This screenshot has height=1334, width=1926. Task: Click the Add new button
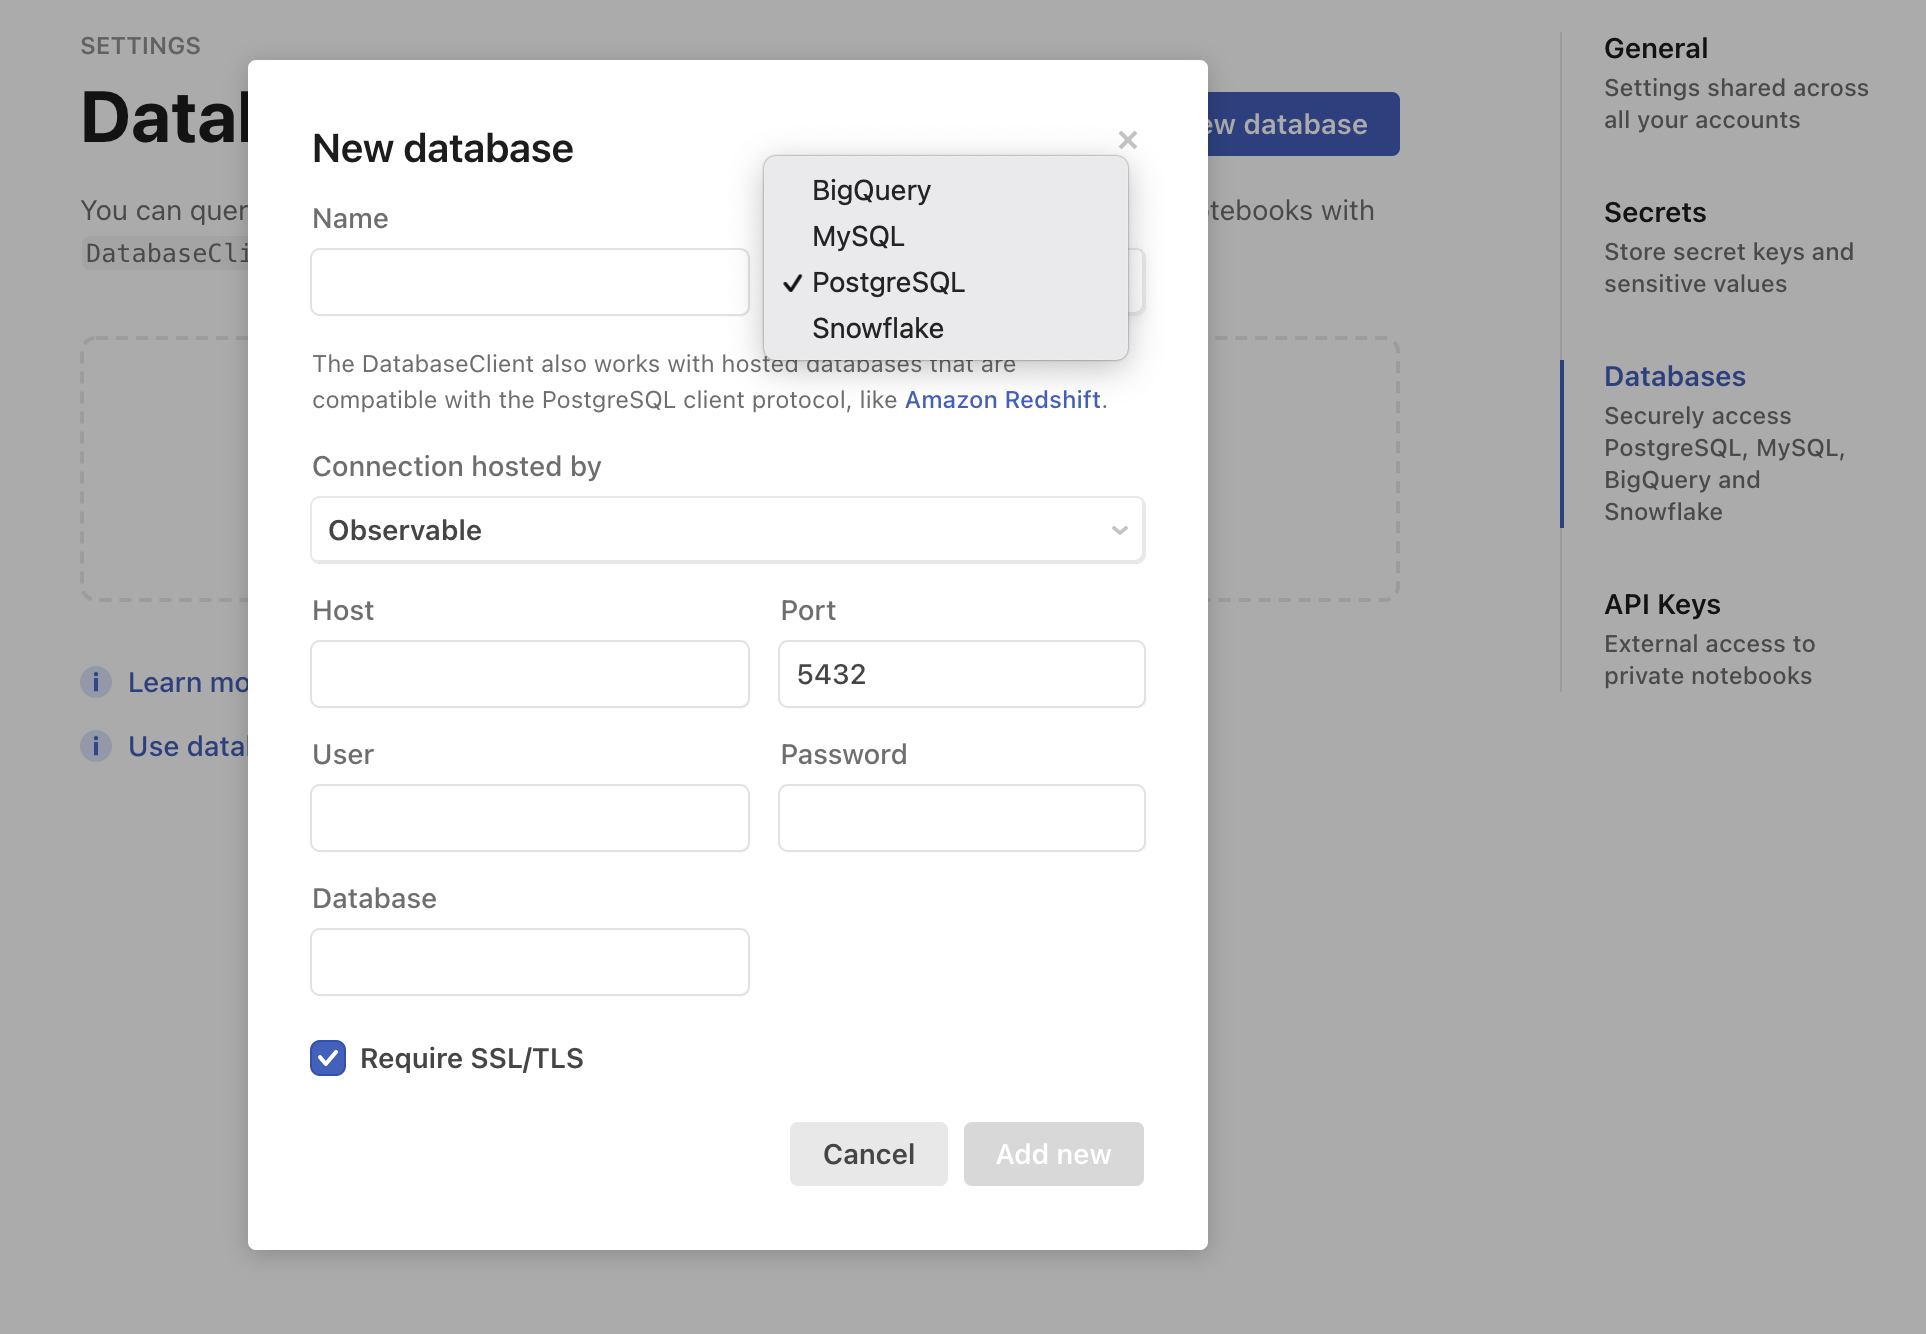[x=1053, y=1153]
